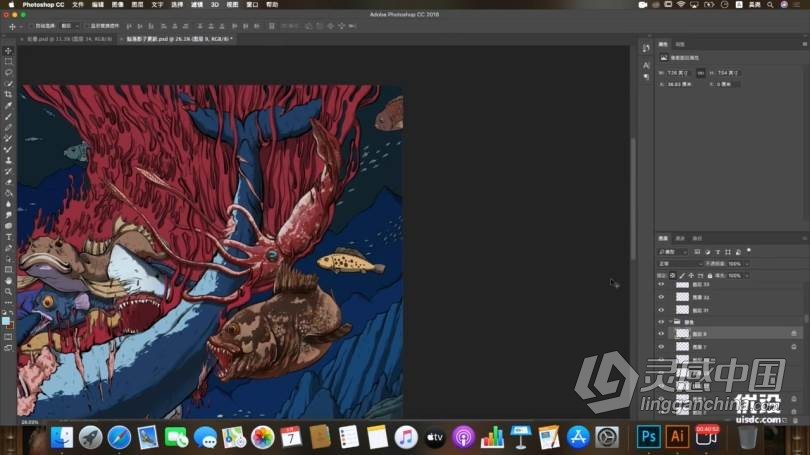
Task: Open the 图像 menu
Action: point(116,5)
